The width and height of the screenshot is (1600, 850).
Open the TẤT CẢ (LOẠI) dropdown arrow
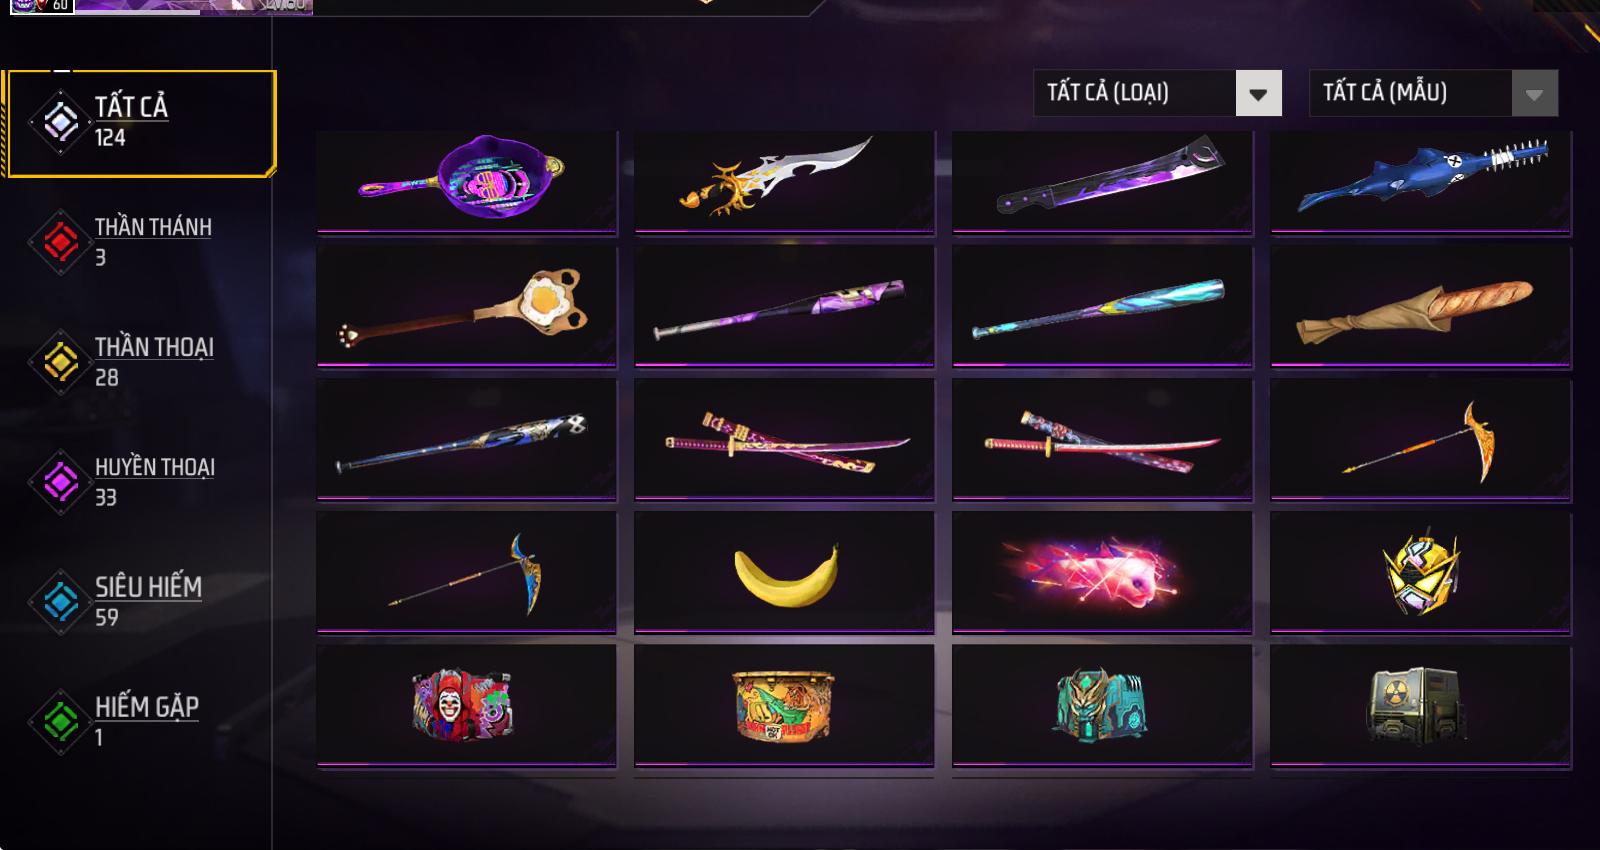click(x=1259, y=94)
